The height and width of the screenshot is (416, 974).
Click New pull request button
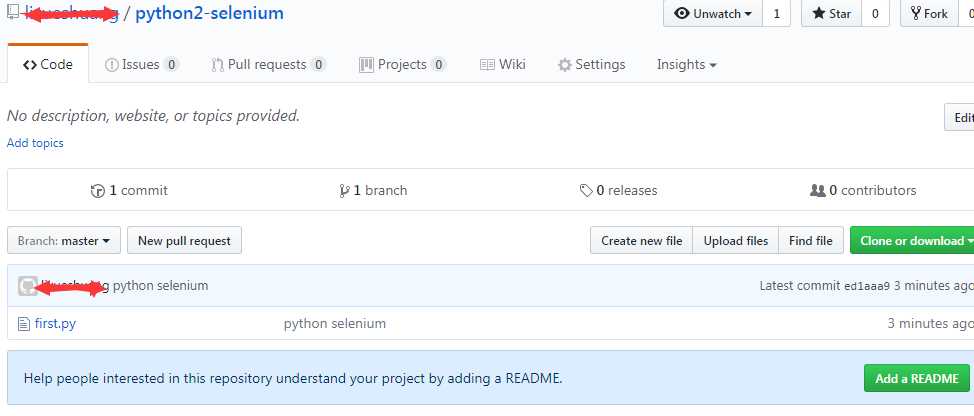[184, 240]
